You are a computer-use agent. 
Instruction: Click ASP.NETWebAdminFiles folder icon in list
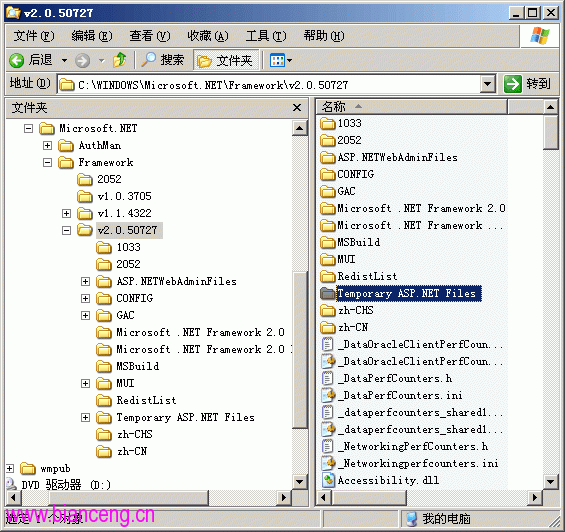[x=327, y=158]
